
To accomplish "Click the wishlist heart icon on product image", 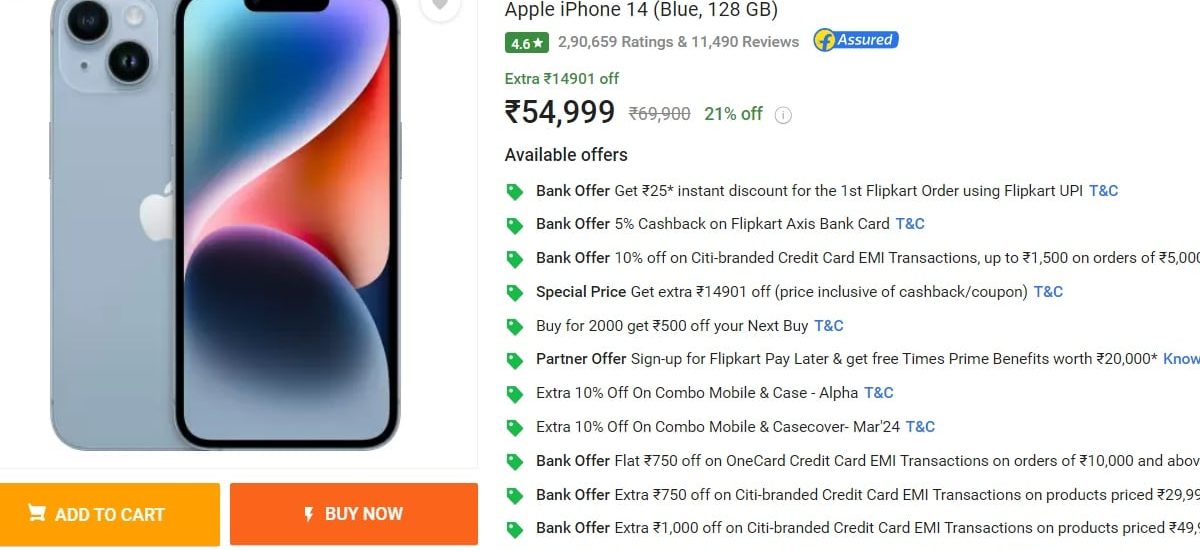I will coord(439,7).
